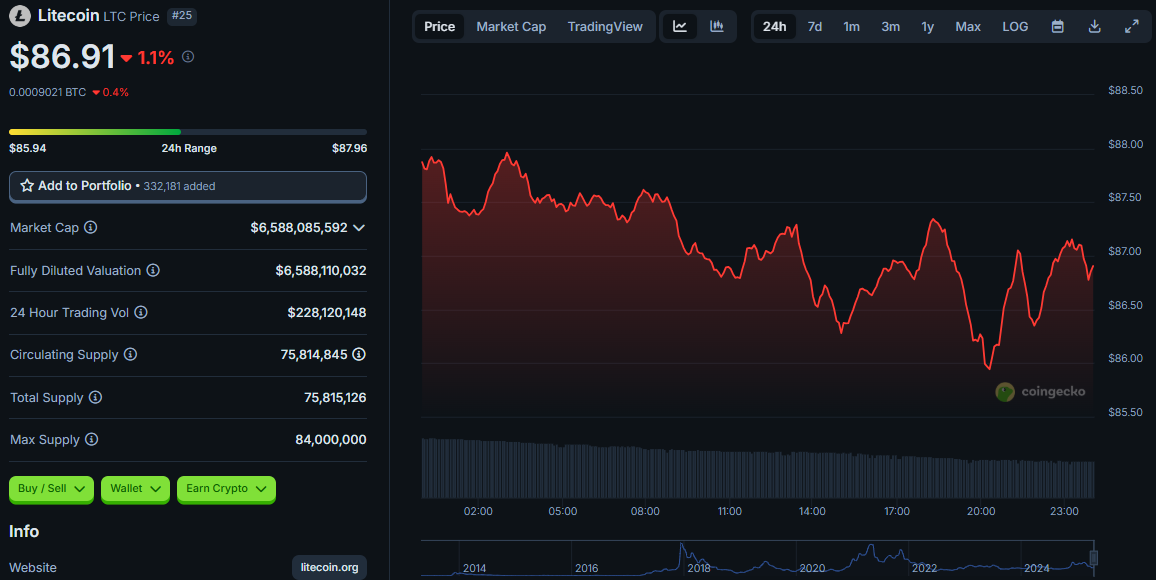Expand chart to fullscreen

coord(1132,27)
